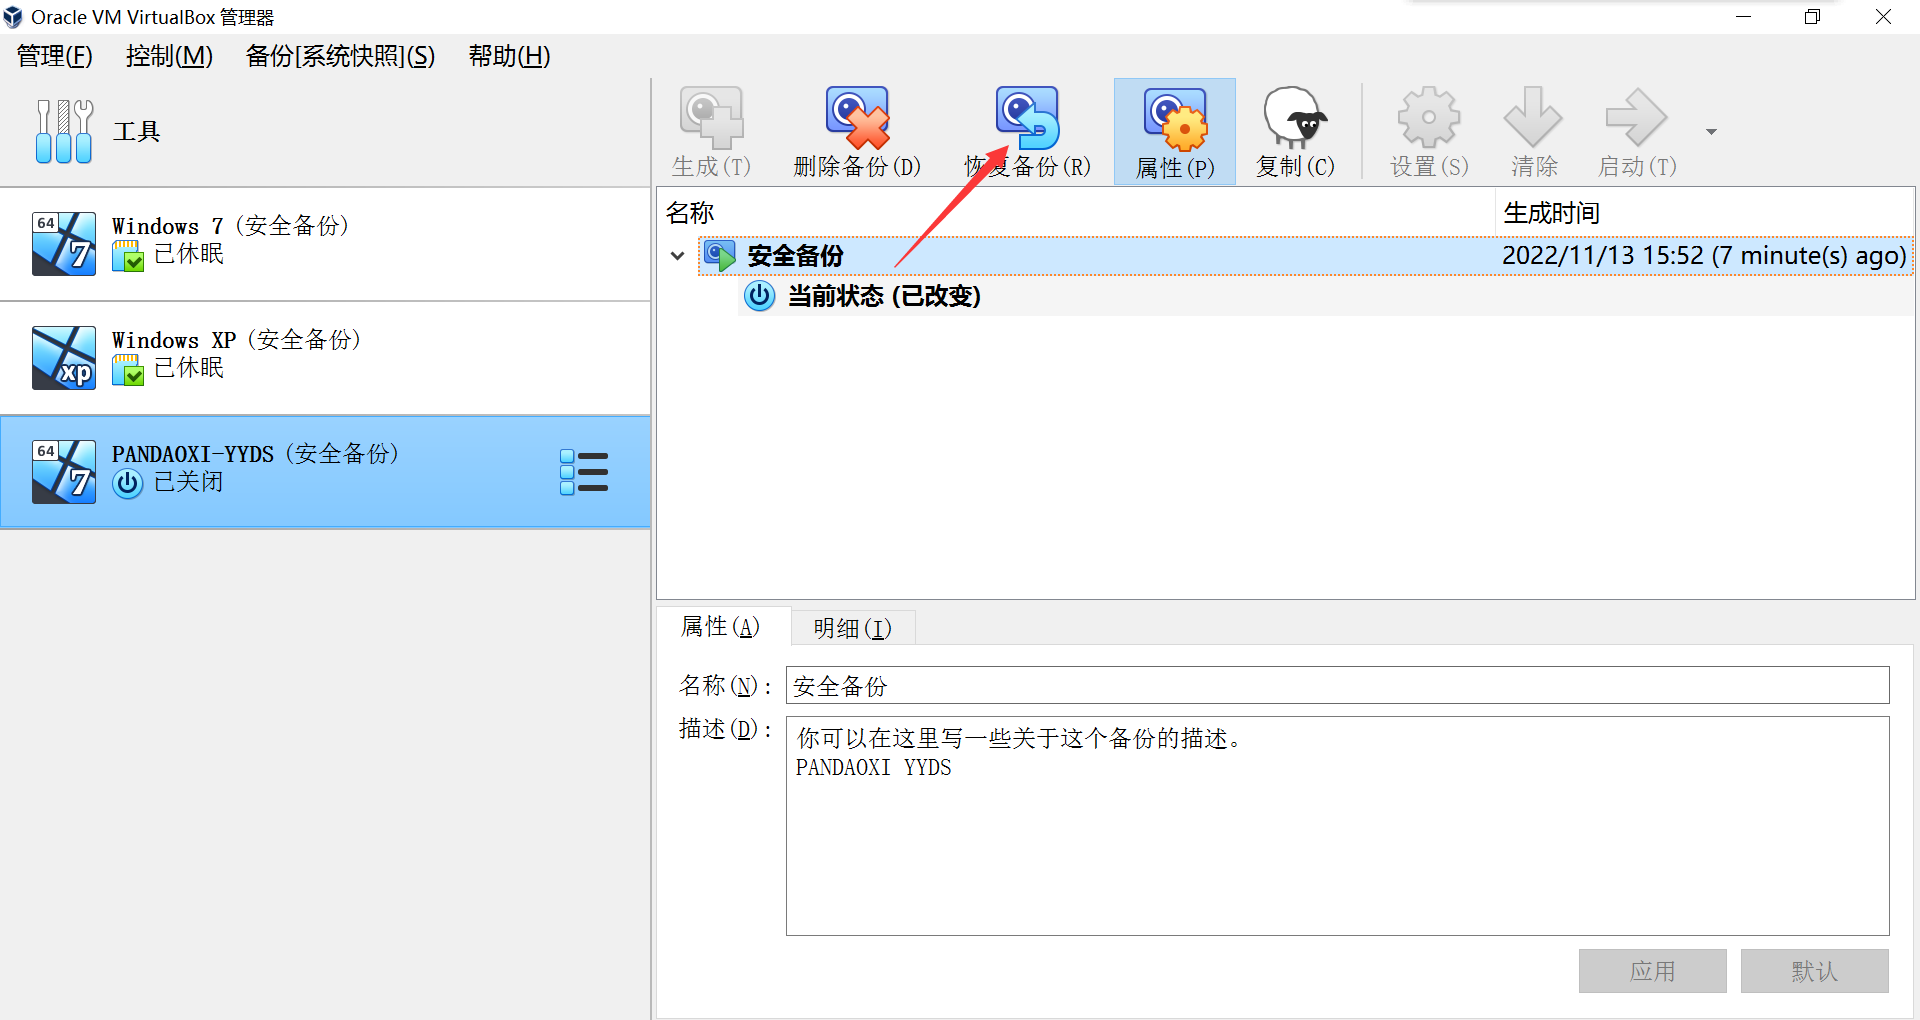Screen dimensions: 1920x1020
Task: Restore down the VirtualBox window
Action: point(1813,17)
